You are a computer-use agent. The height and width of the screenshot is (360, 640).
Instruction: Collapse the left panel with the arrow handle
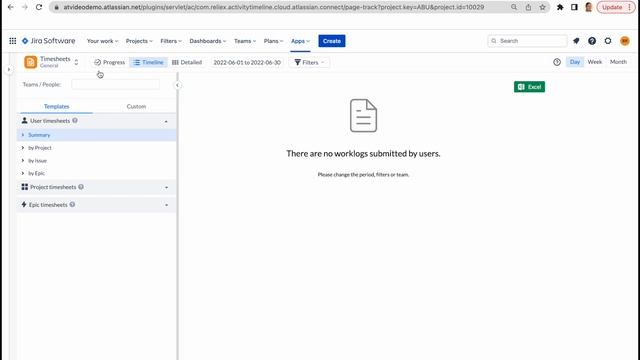click(x=177, y=85)
